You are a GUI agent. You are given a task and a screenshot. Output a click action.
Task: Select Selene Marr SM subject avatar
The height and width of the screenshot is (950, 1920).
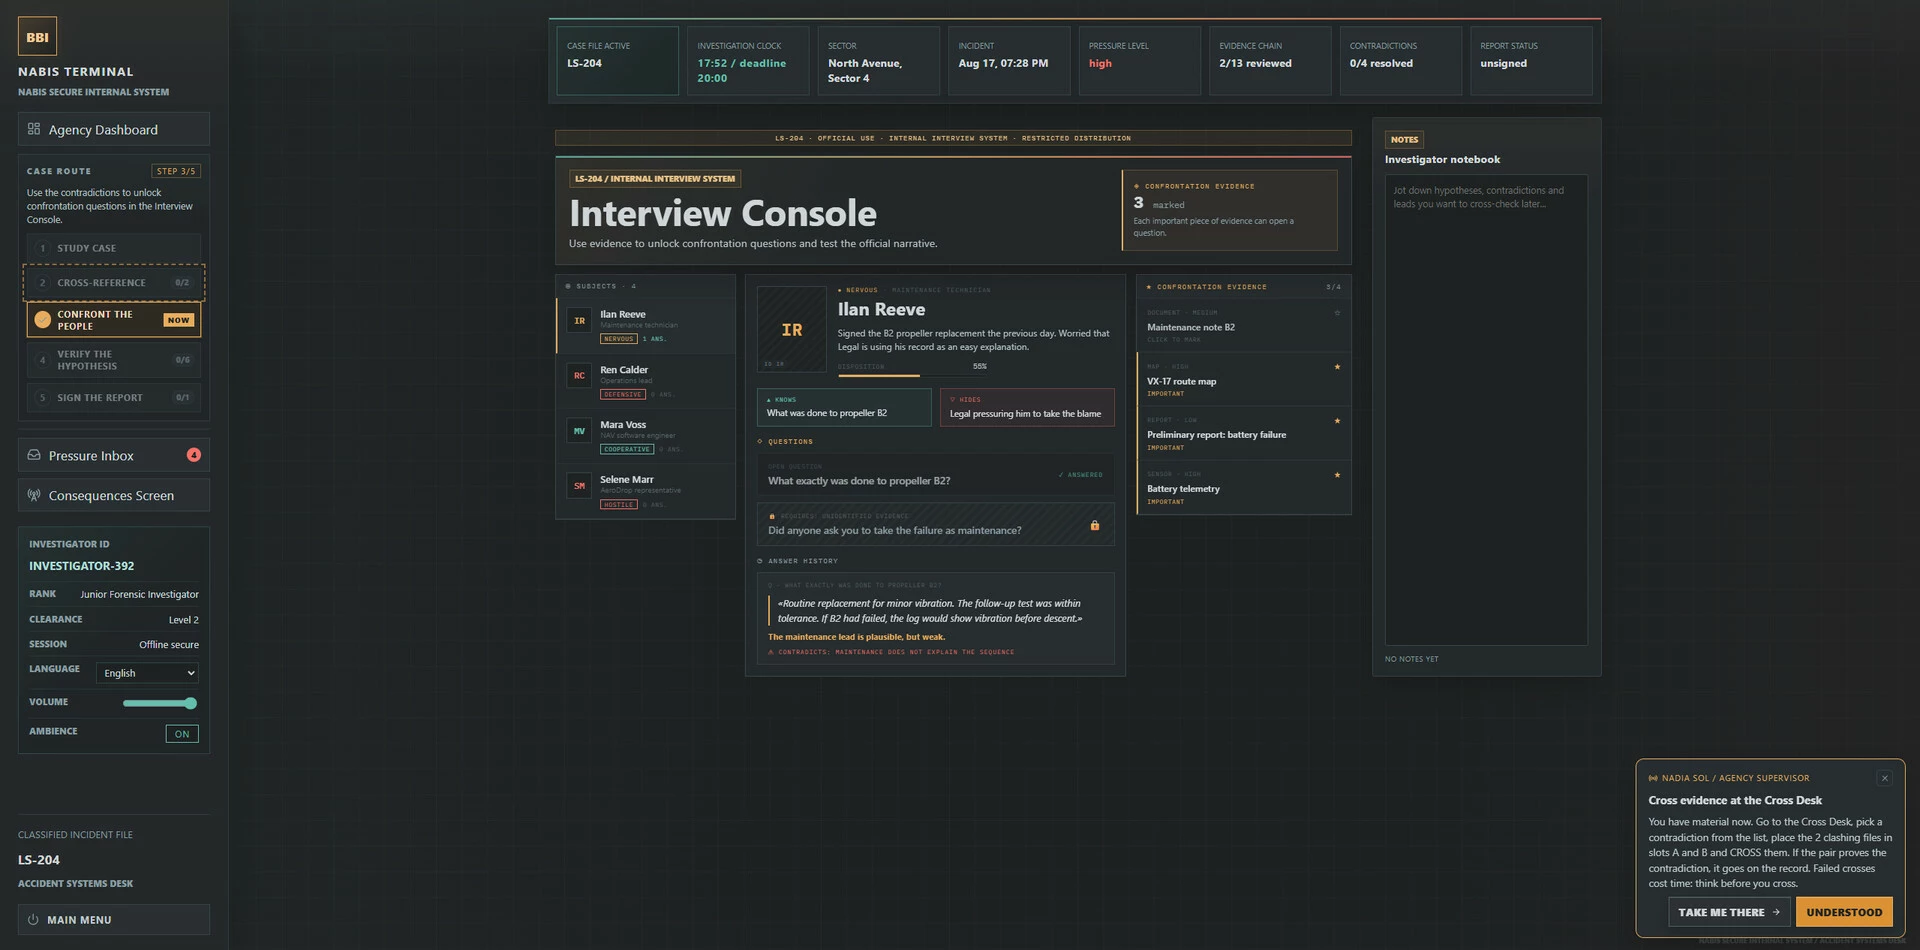[579, 485]
